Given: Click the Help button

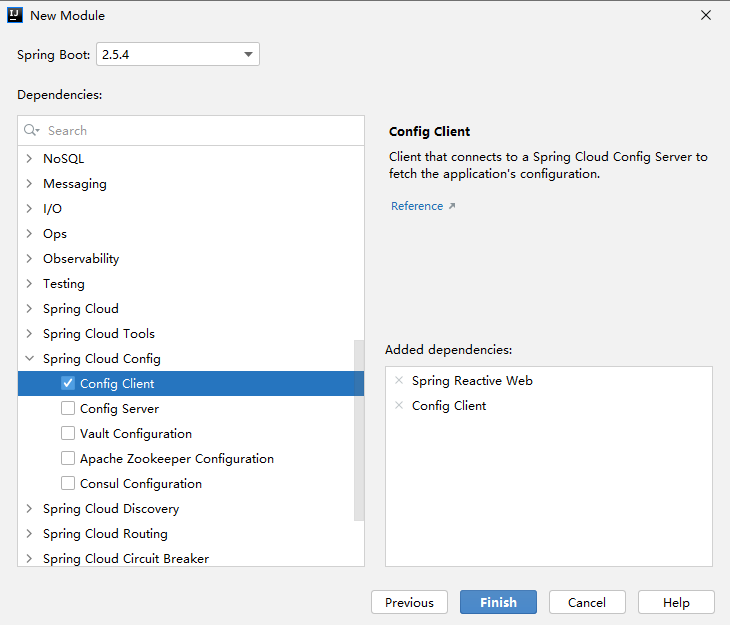Looking at the screenshot, I should pyautogui.click(x=676, y=602).
